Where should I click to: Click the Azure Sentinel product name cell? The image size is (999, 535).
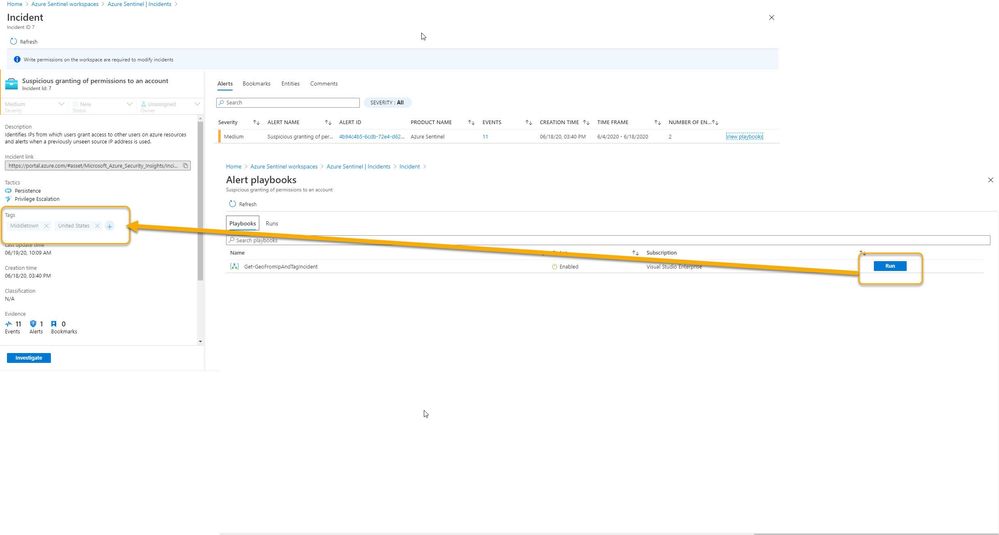point(428,137)
